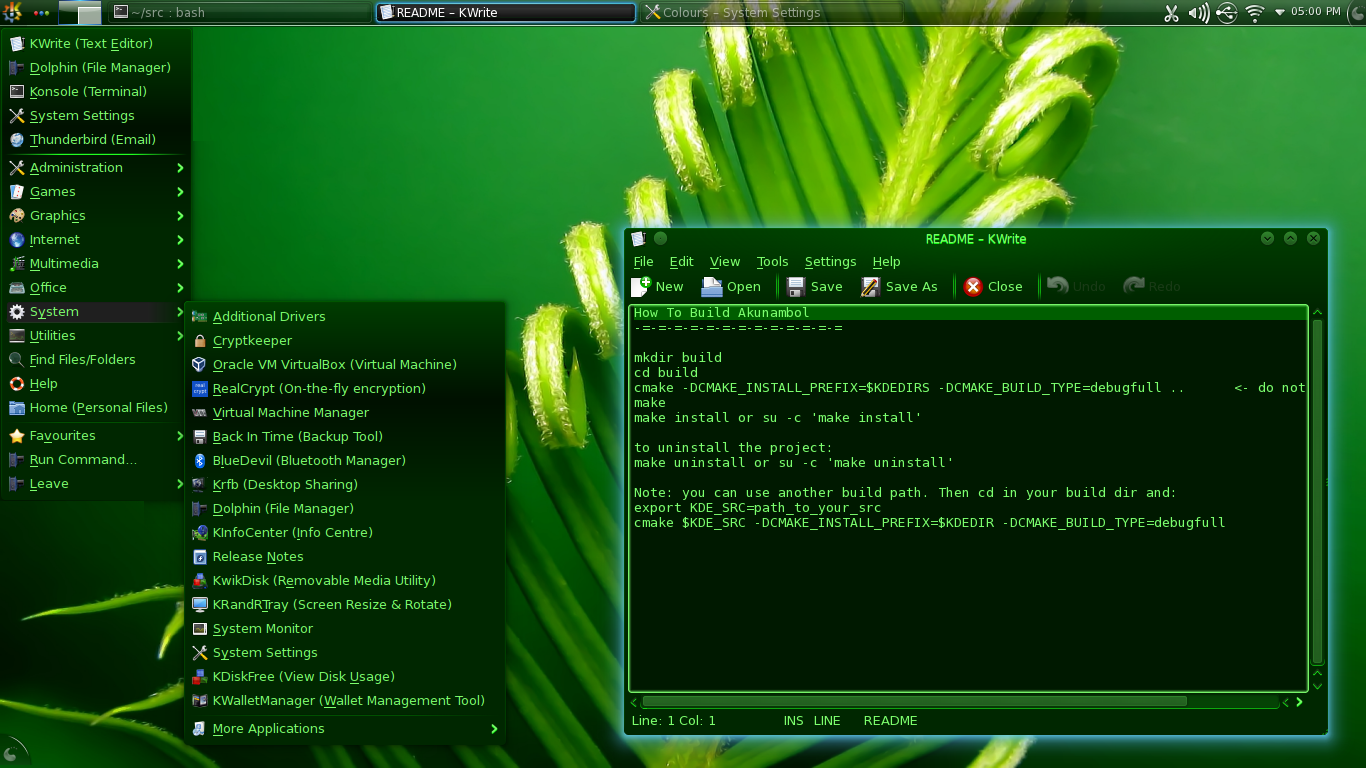Toggle LINE selection mode in status bar
This screenshot has width=1366, height=768.
(x=827, y=720)
